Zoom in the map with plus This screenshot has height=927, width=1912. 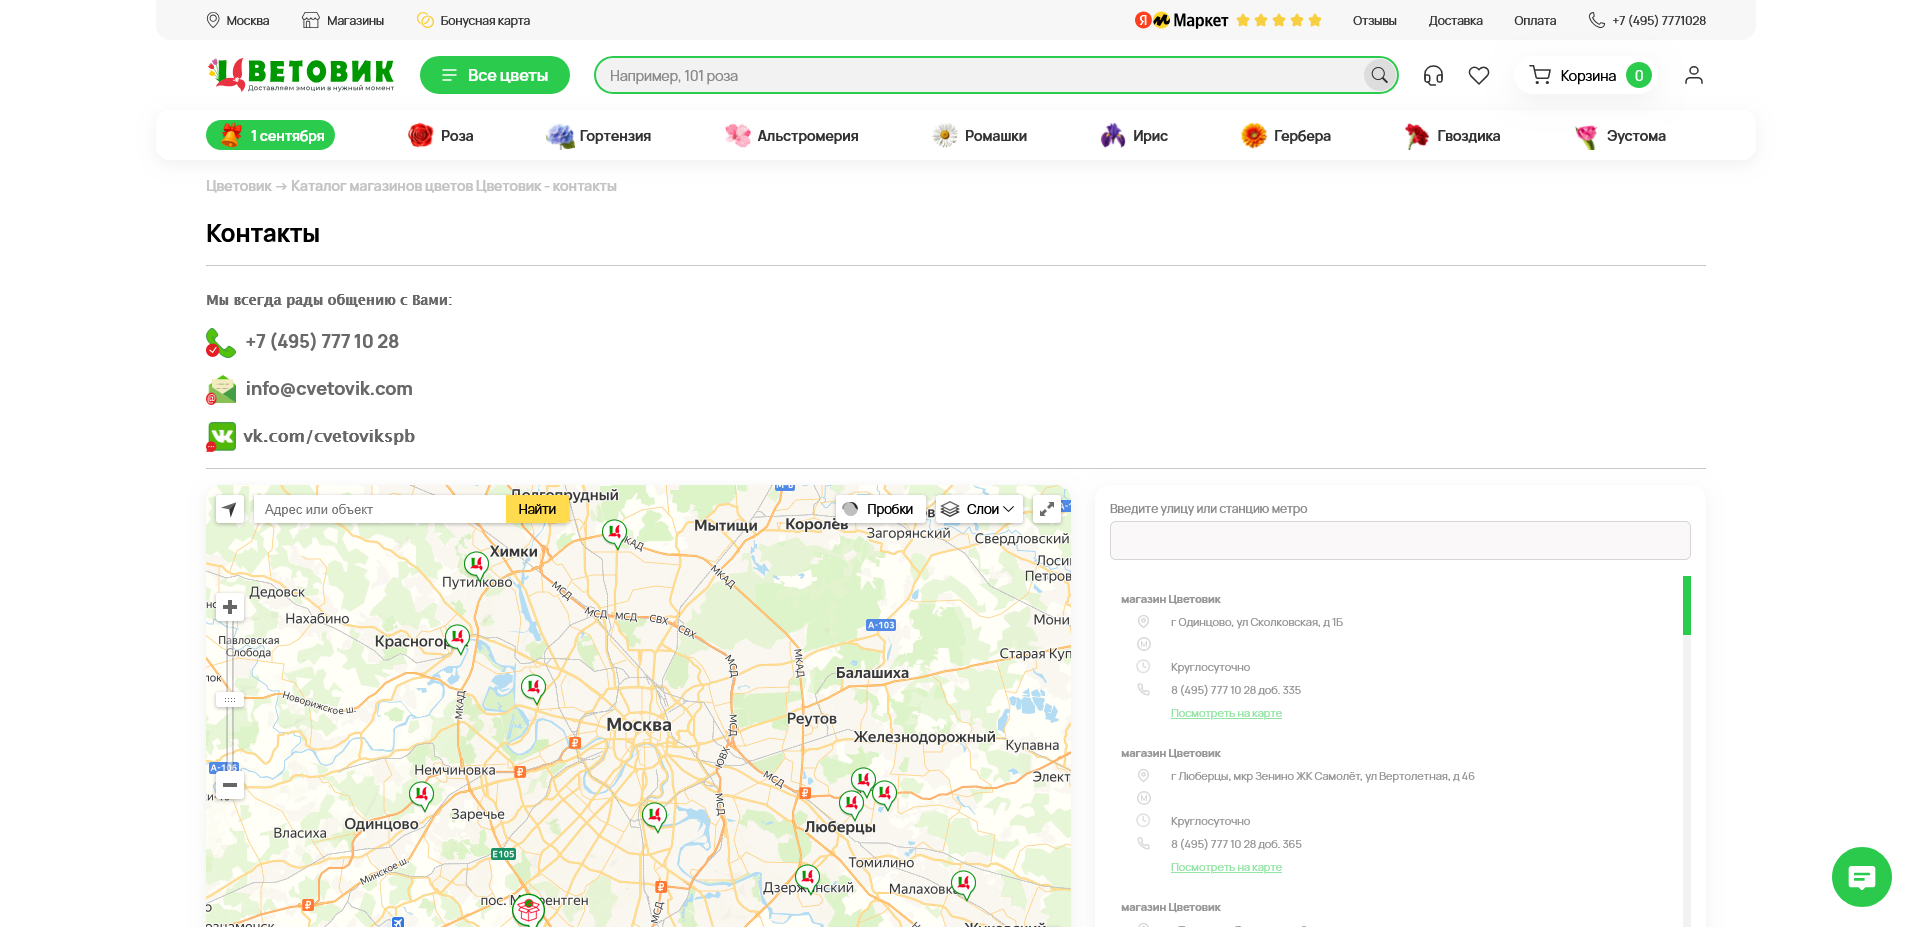(x=230, y=607)
